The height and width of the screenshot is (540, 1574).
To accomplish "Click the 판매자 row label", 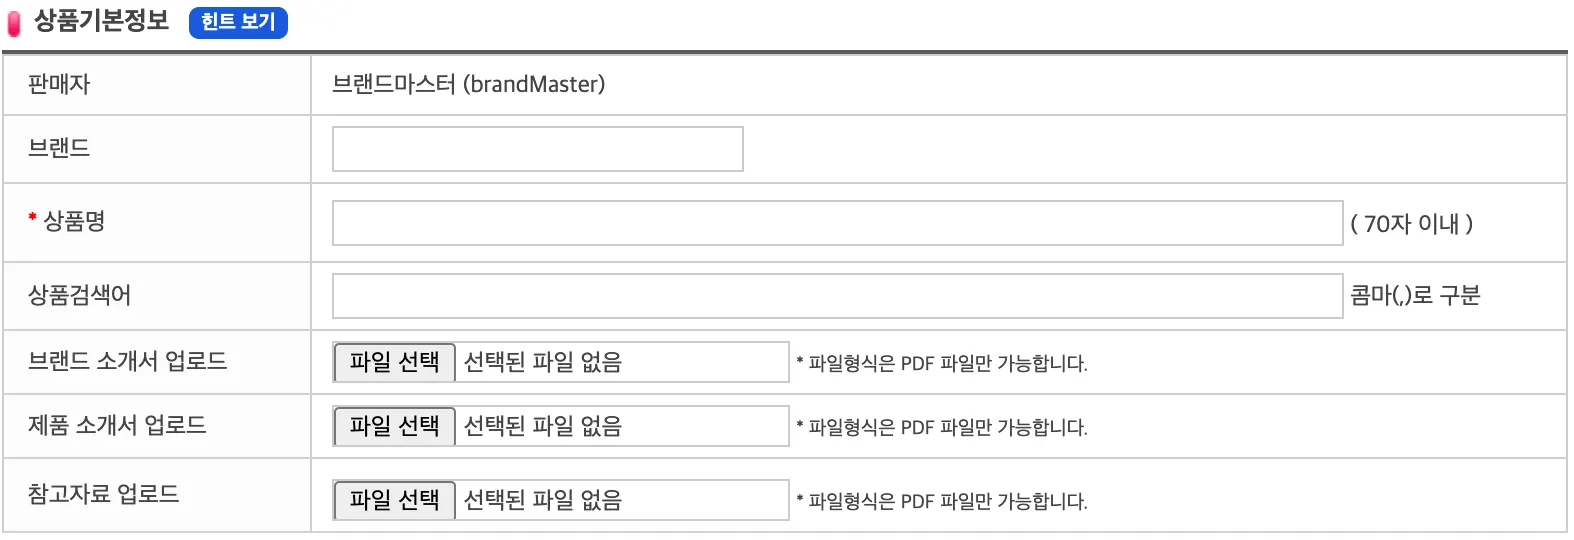I will 59,85.
